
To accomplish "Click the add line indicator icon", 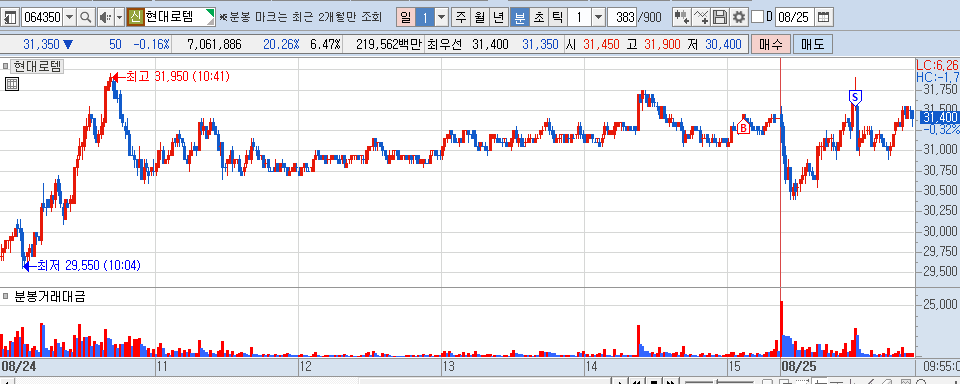I will [700, 17].
